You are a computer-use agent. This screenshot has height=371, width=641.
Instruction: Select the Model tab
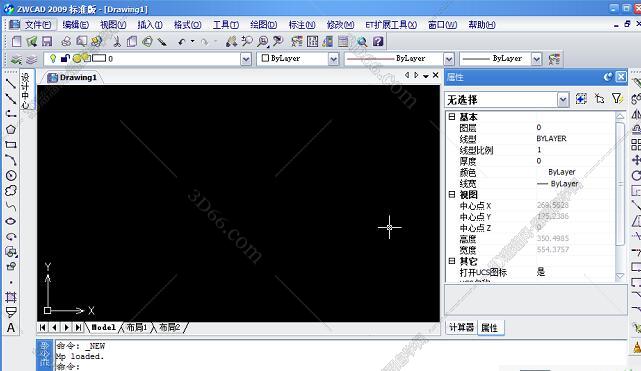[x=103, y=327]
